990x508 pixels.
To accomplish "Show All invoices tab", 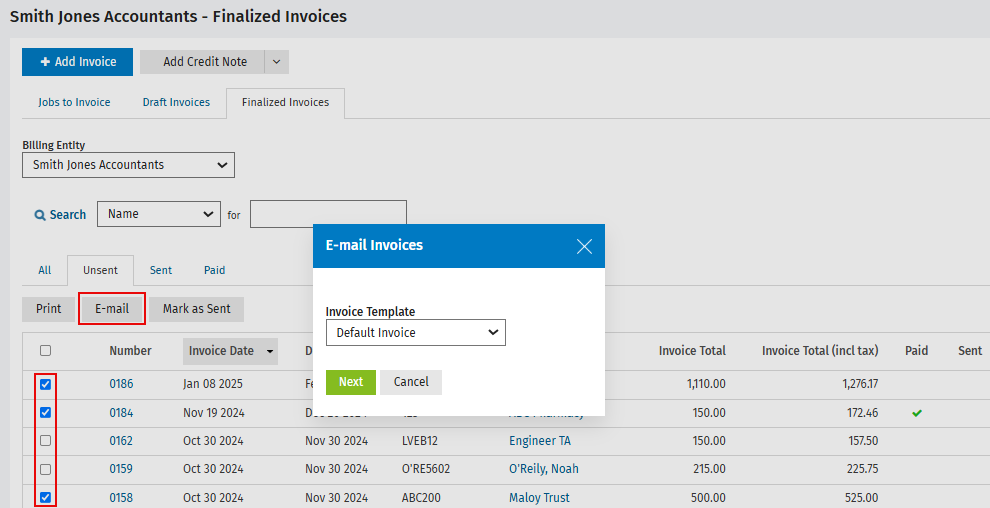I will [x=44, y=270].
